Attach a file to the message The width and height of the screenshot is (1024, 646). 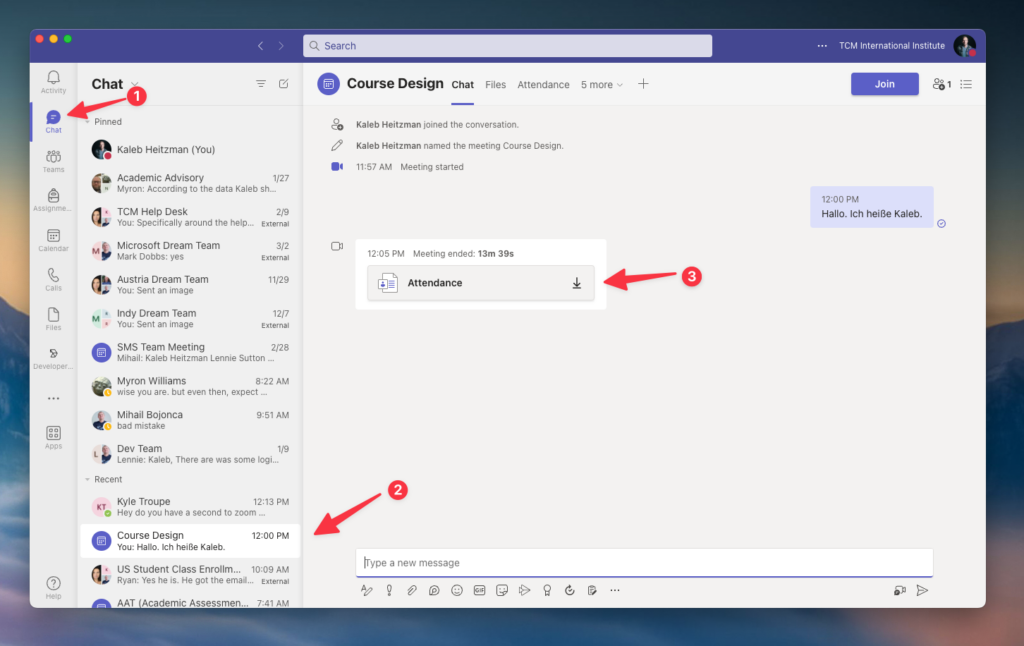(x=411, y=590)
